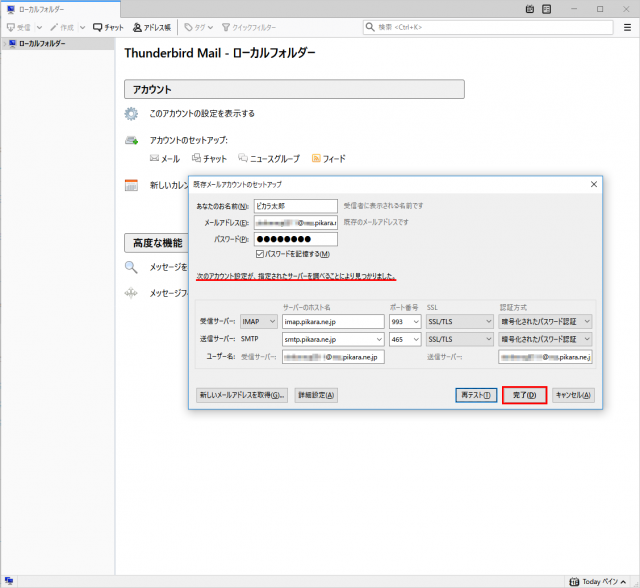This screenshot has width=640, height=588.
Task: Click the account settings gear icon
Action: pyautogui.click(x=131, y=114)
